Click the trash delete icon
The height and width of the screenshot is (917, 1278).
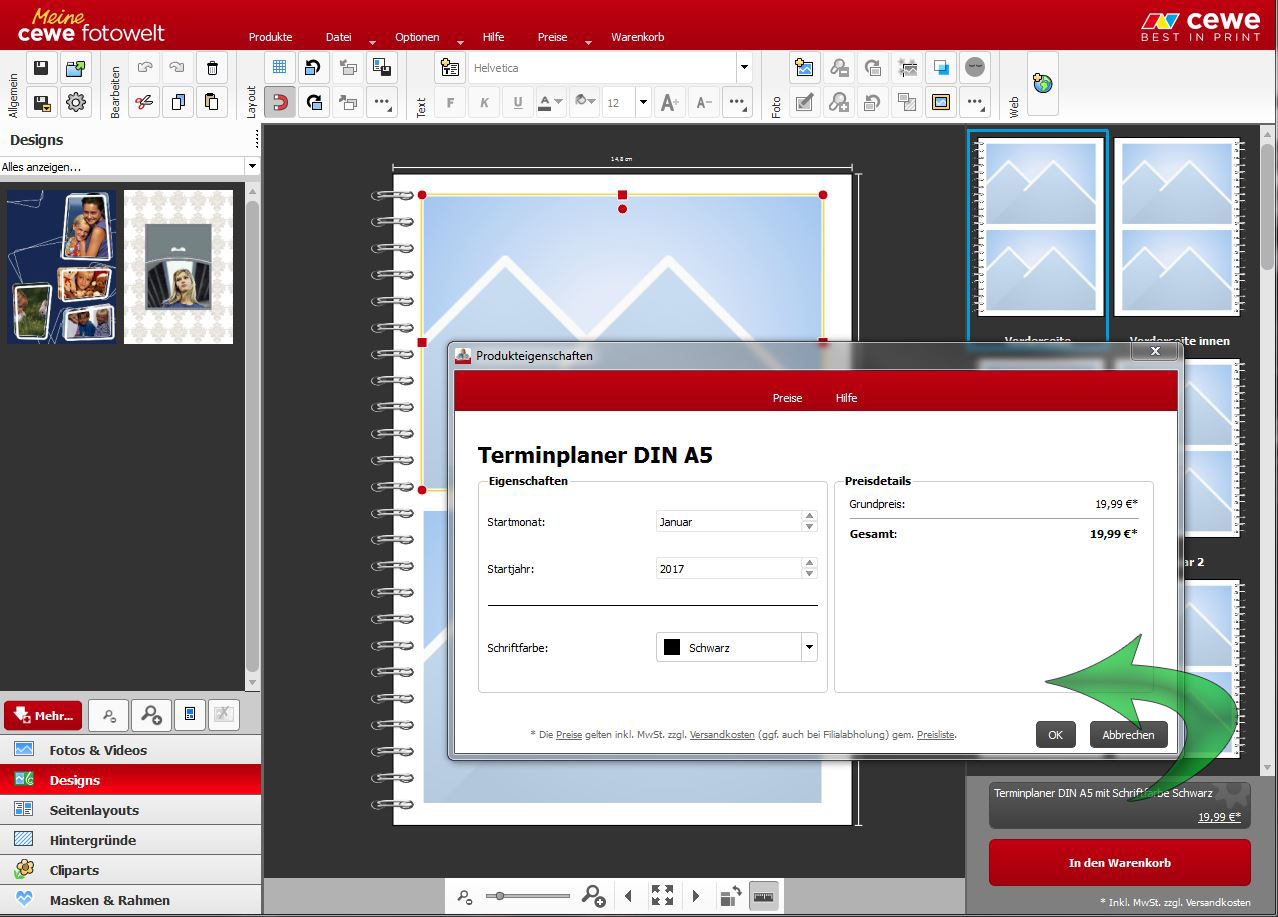[x=212, y=68]
